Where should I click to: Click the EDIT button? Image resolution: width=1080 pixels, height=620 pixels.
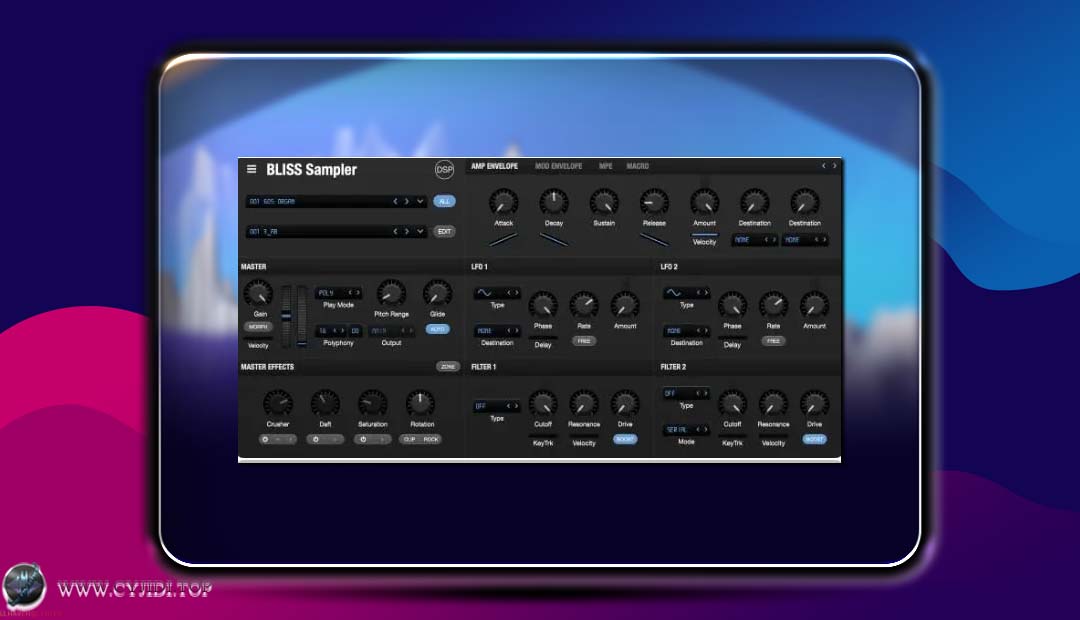(x=444, y=231)
